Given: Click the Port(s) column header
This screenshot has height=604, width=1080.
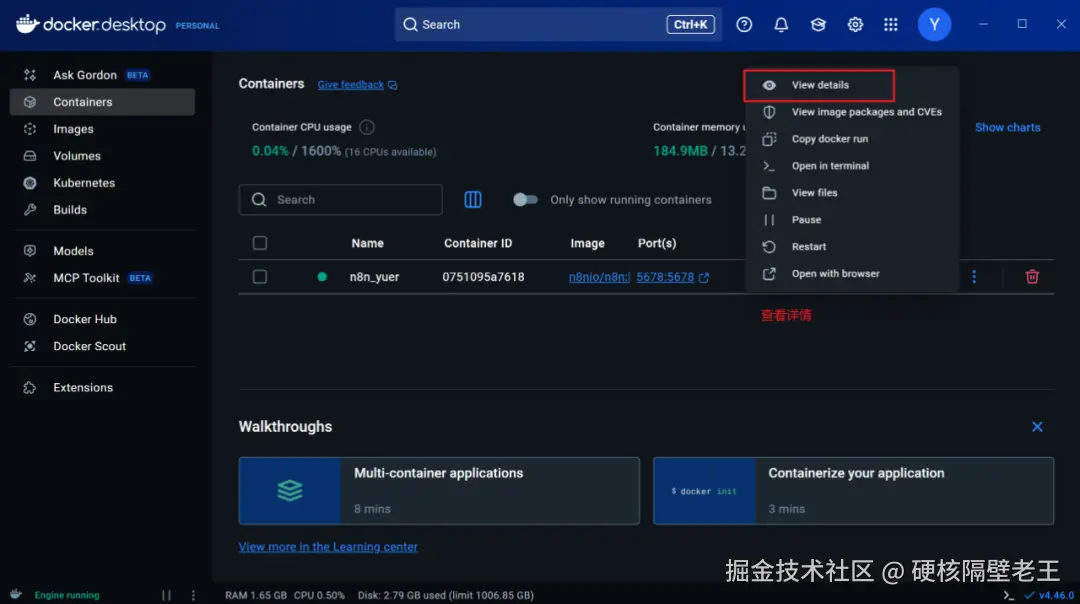Looking at the screenshot, I should (x=657, y=243).
